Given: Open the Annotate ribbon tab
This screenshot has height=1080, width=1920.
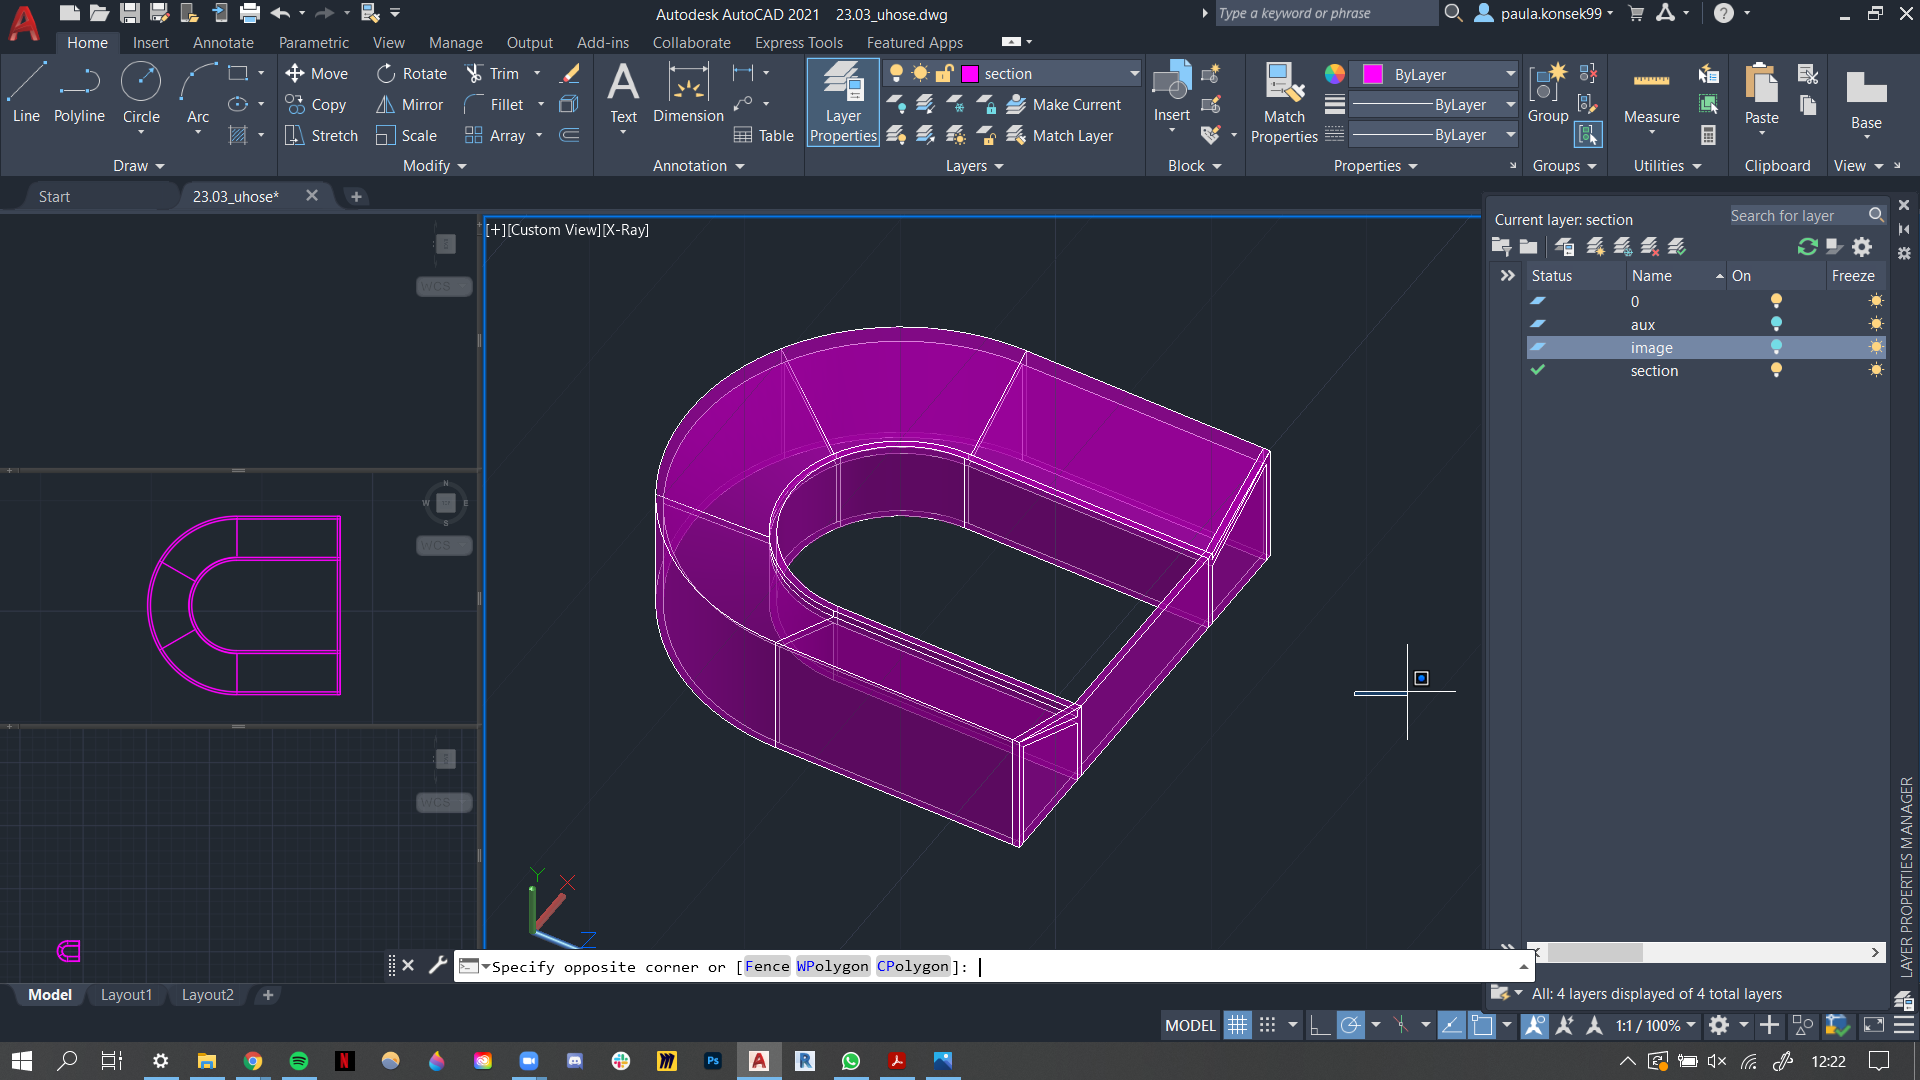Looking at the screenshot, I should coord(223,42).
